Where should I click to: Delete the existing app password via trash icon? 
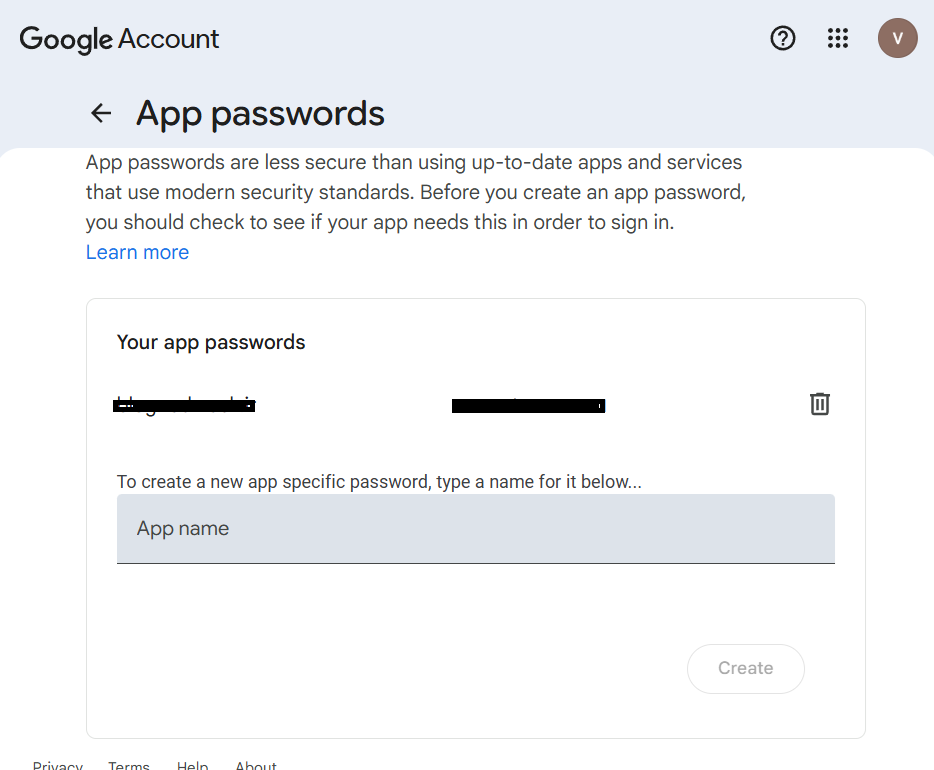(x=820, y=404)
